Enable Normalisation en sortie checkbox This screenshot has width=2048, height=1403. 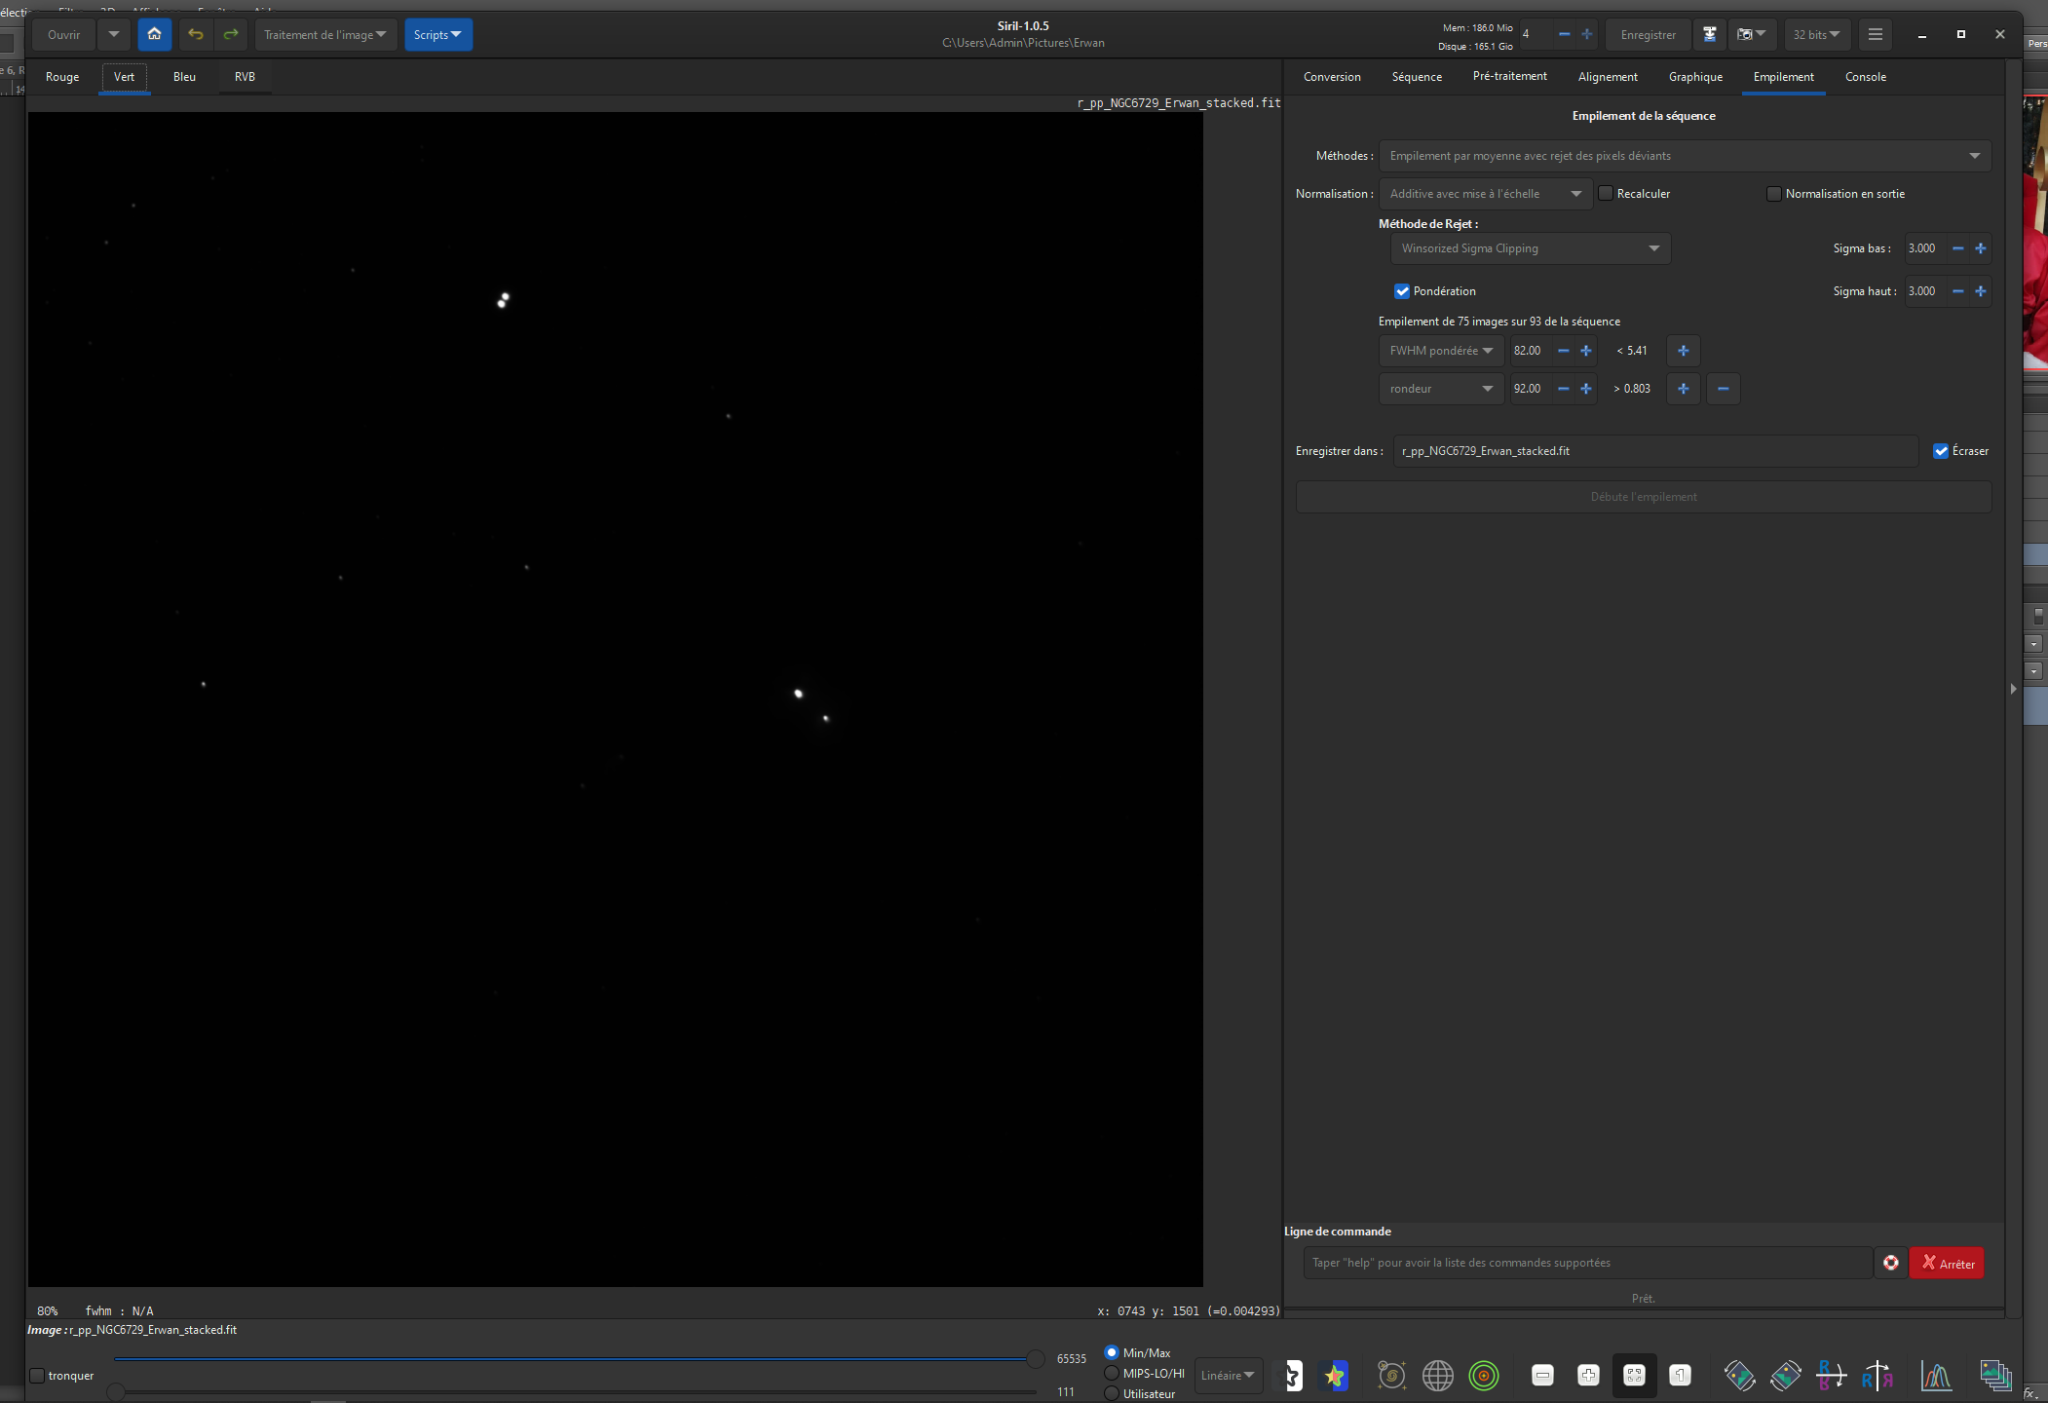1774,194
